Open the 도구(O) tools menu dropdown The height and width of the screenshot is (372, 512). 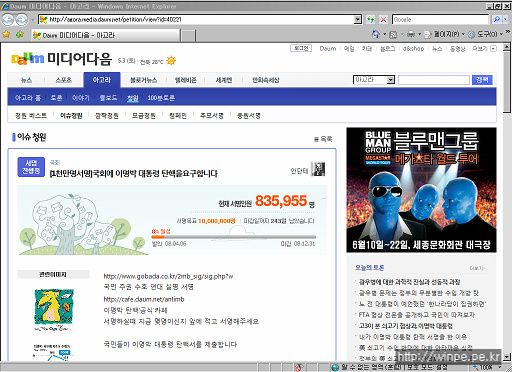pyautogui.click(x=485, y=34)
